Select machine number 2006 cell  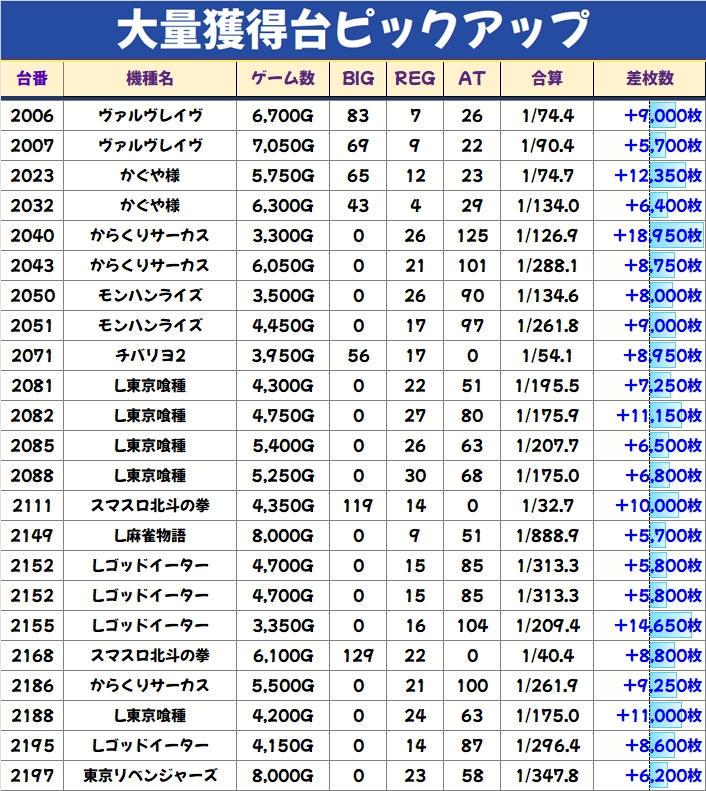(32, 116)
